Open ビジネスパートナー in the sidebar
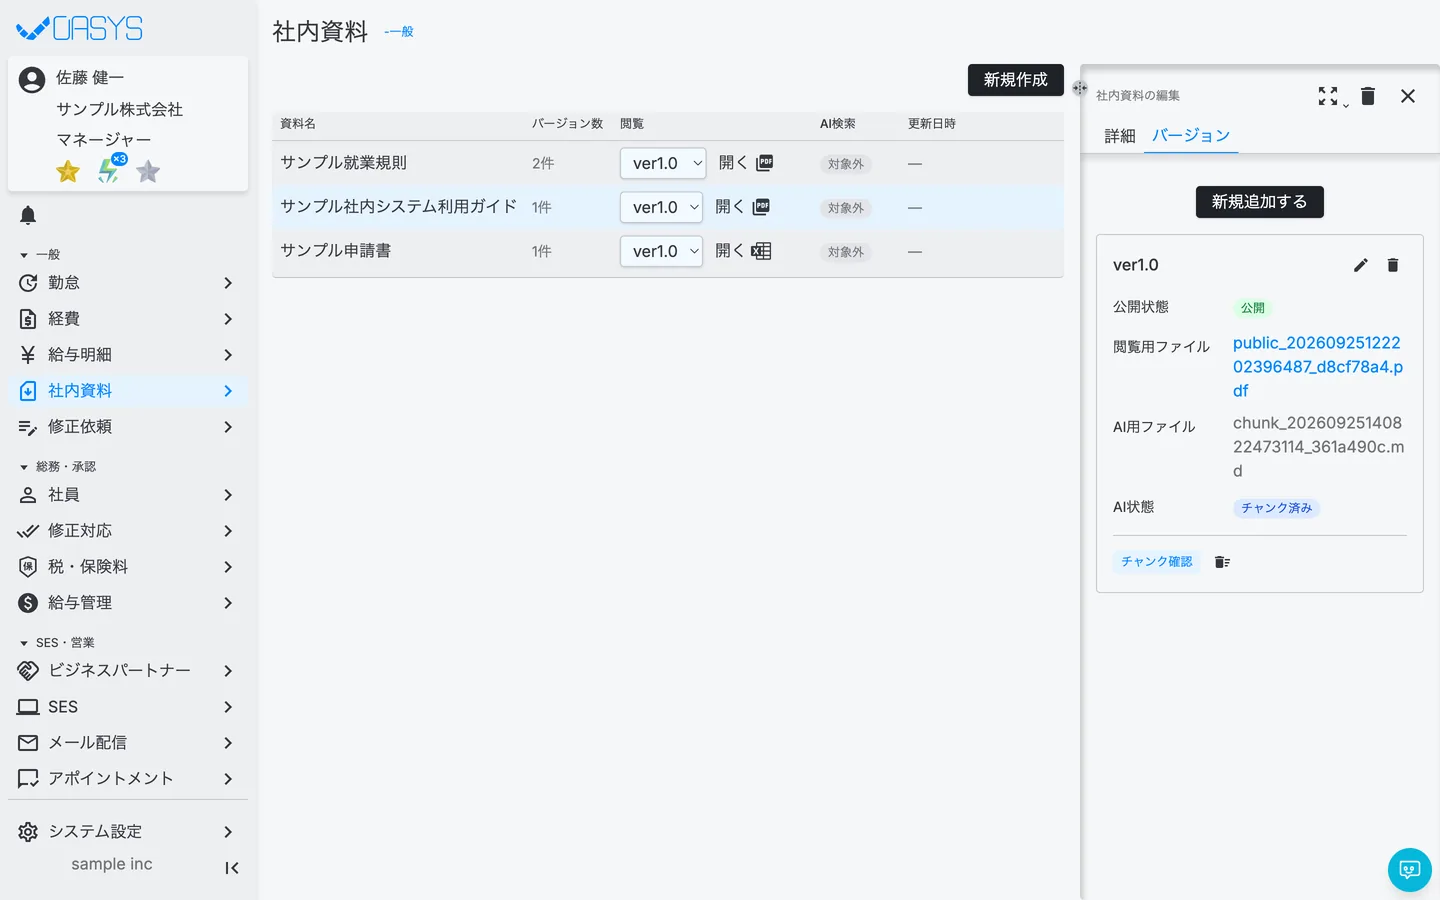 pos(128,671)
